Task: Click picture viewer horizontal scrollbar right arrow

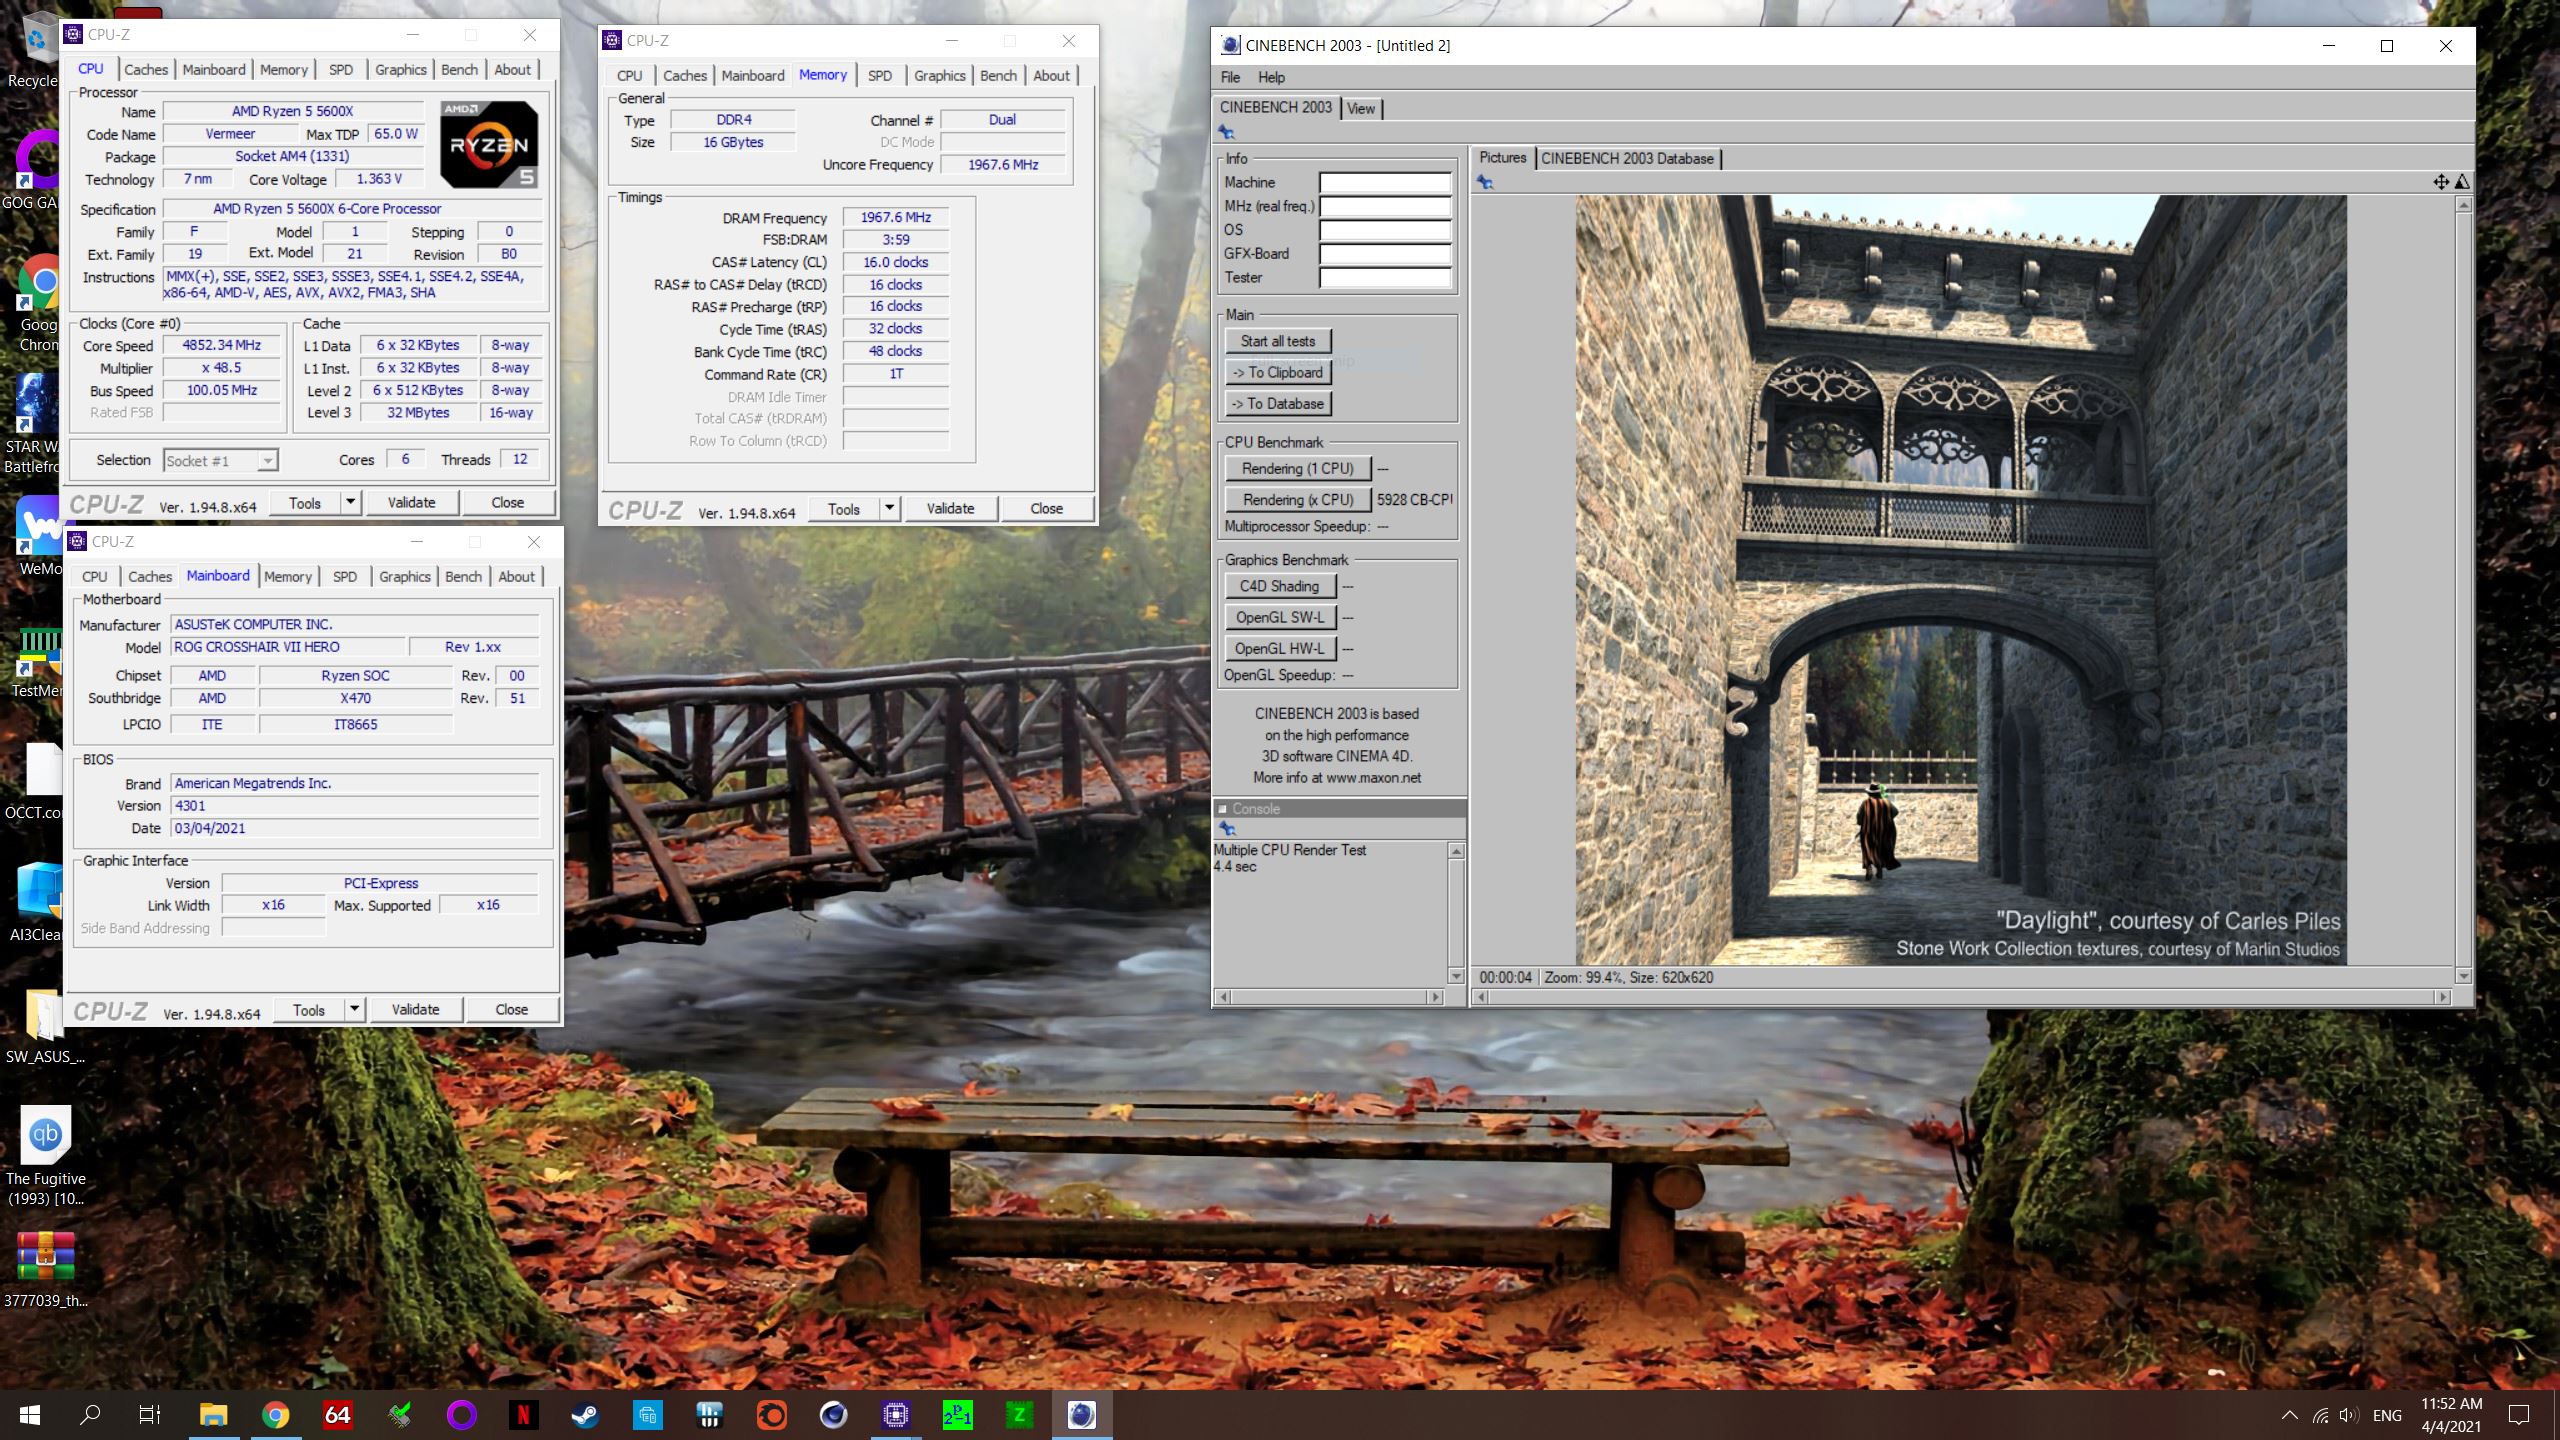Action: (x=2442, y=997)
